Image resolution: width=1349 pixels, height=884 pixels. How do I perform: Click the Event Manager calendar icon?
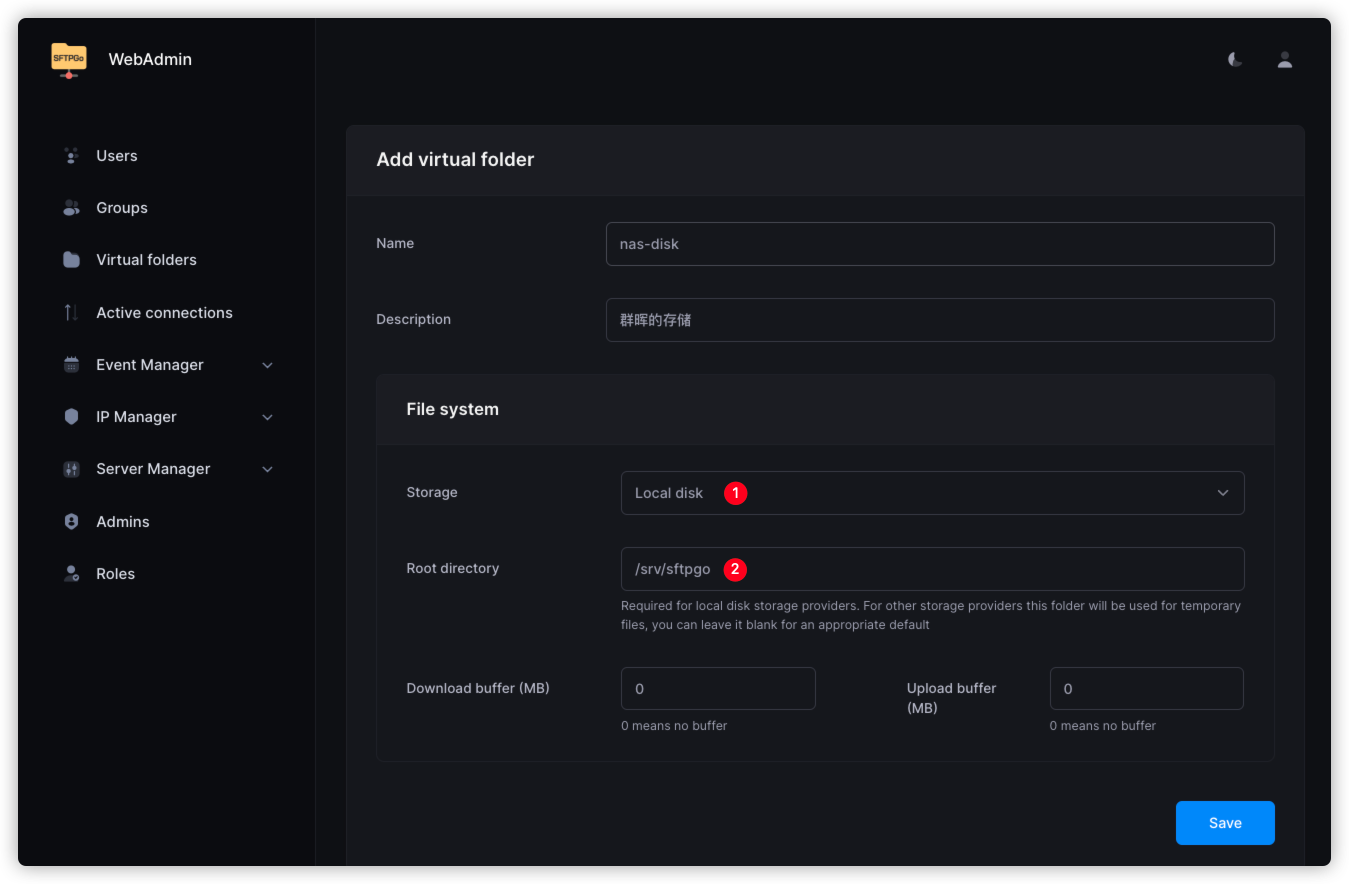[x=71, y=365]
